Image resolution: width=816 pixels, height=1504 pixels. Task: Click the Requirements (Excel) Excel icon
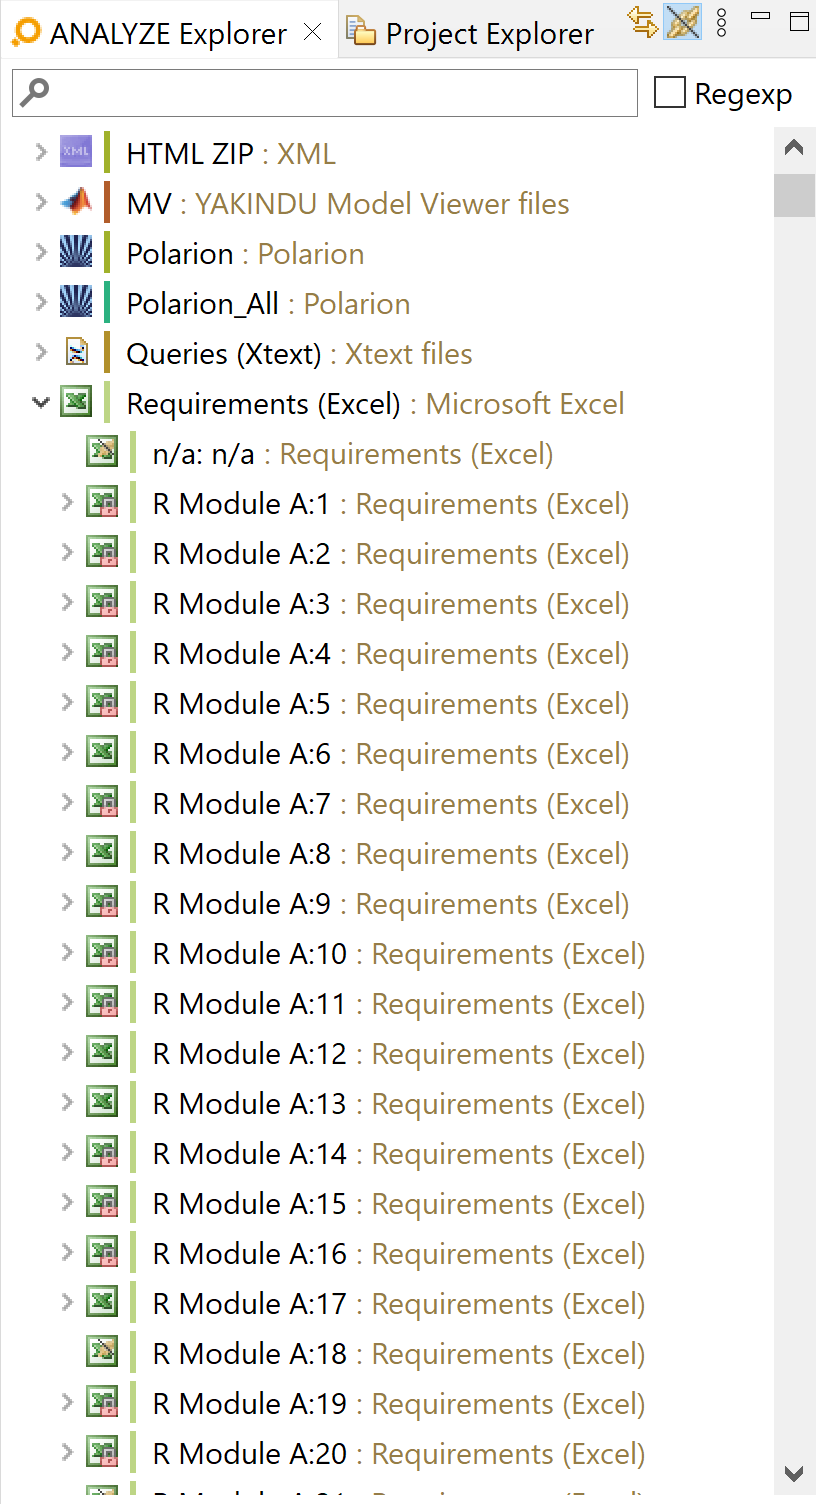(76, 402)
